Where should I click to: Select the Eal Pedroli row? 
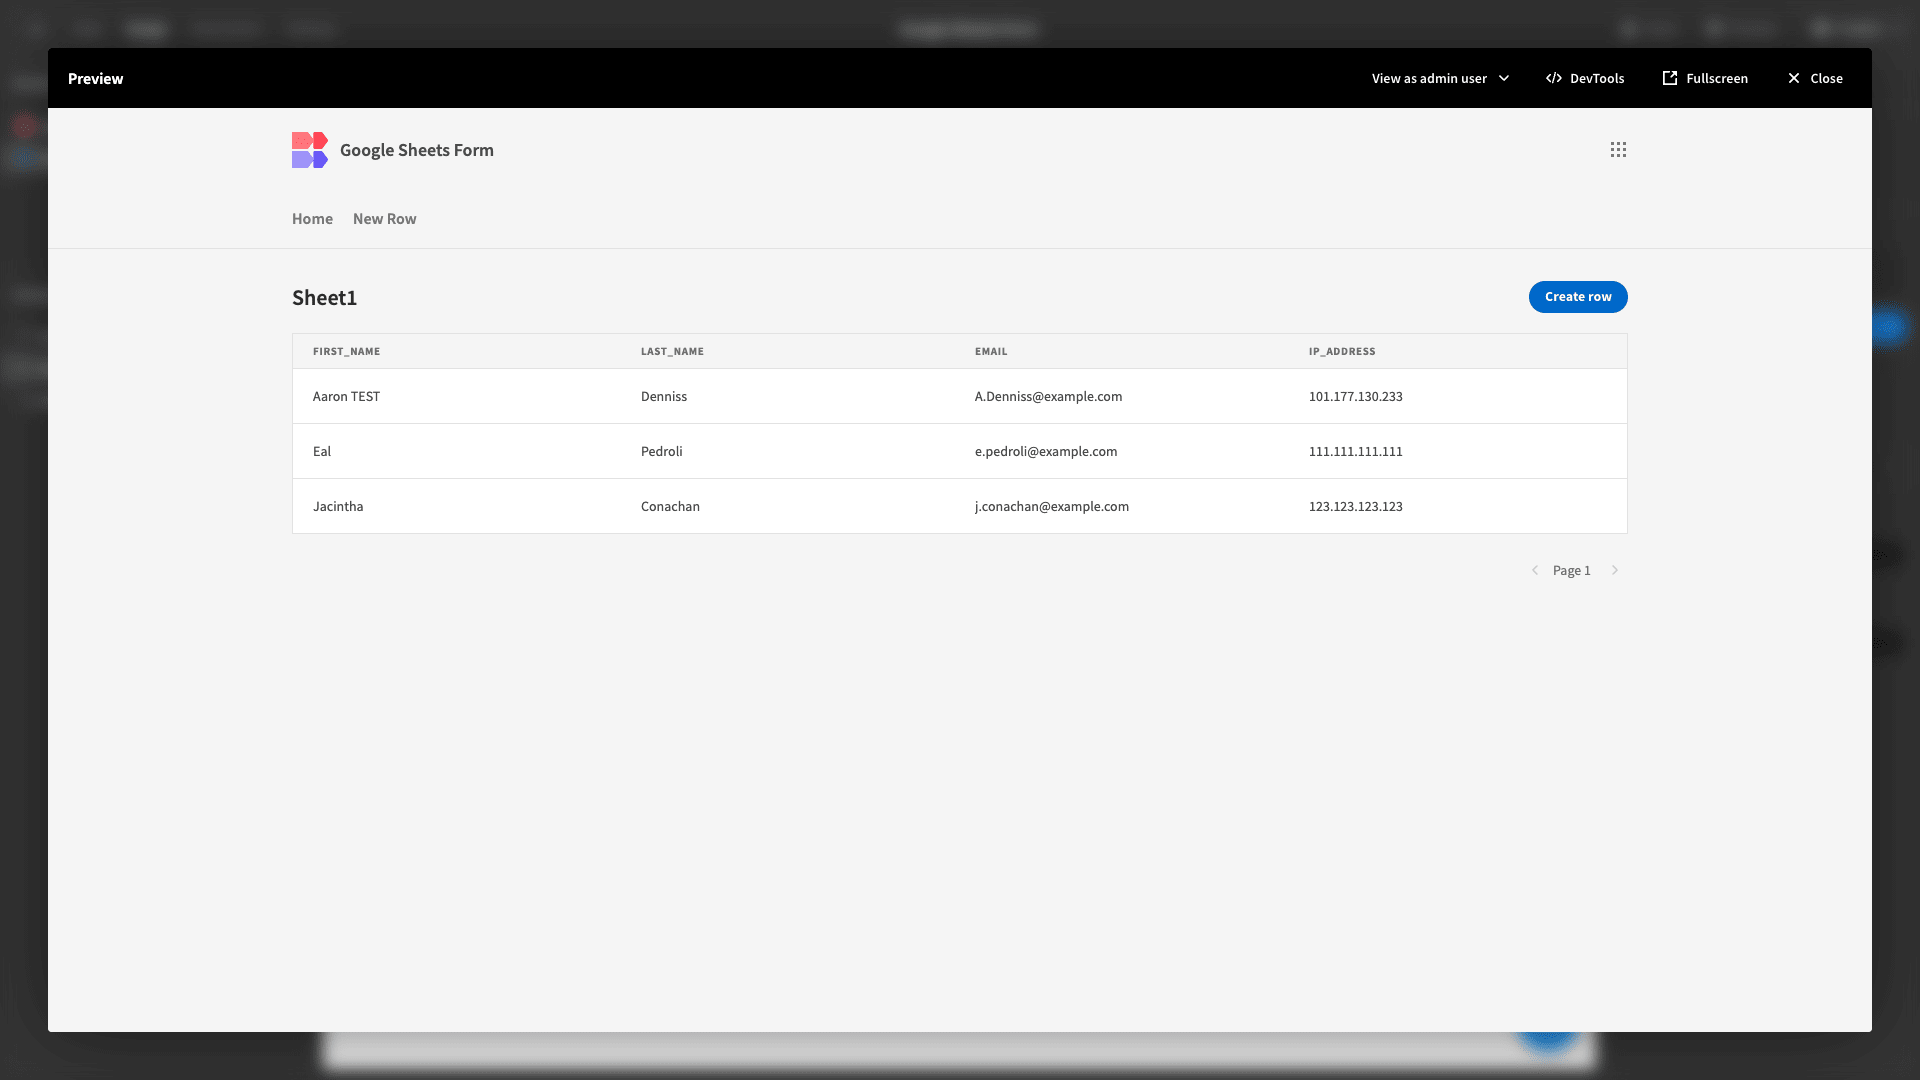pos(958,451)
